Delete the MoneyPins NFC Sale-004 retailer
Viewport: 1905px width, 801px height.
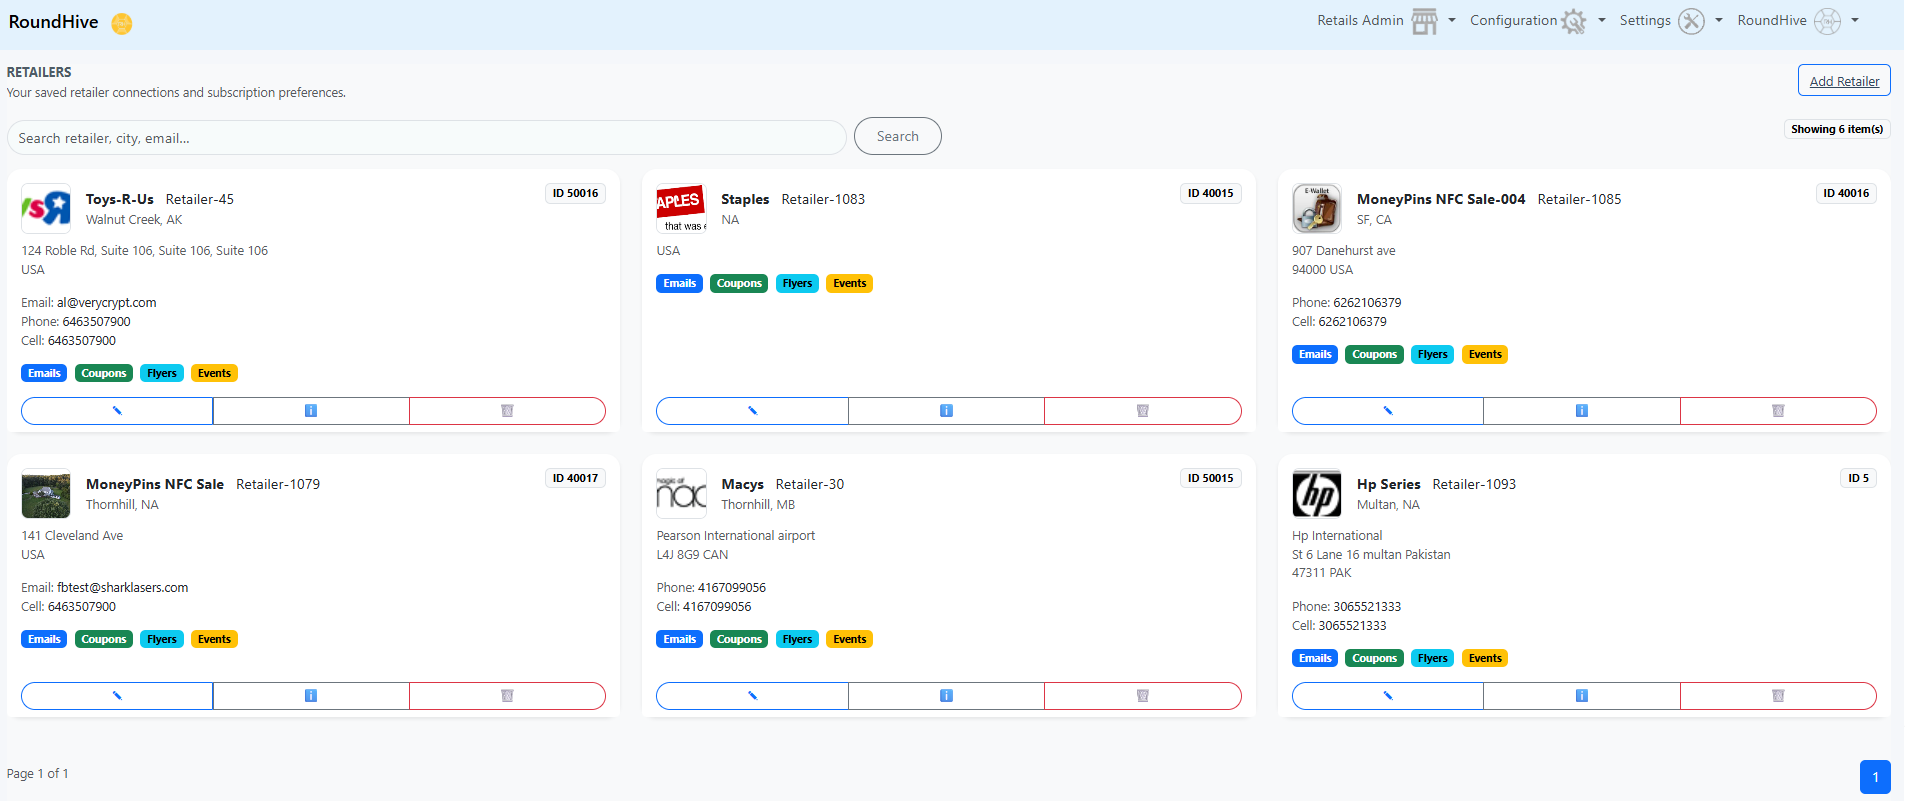[1777, 411]
